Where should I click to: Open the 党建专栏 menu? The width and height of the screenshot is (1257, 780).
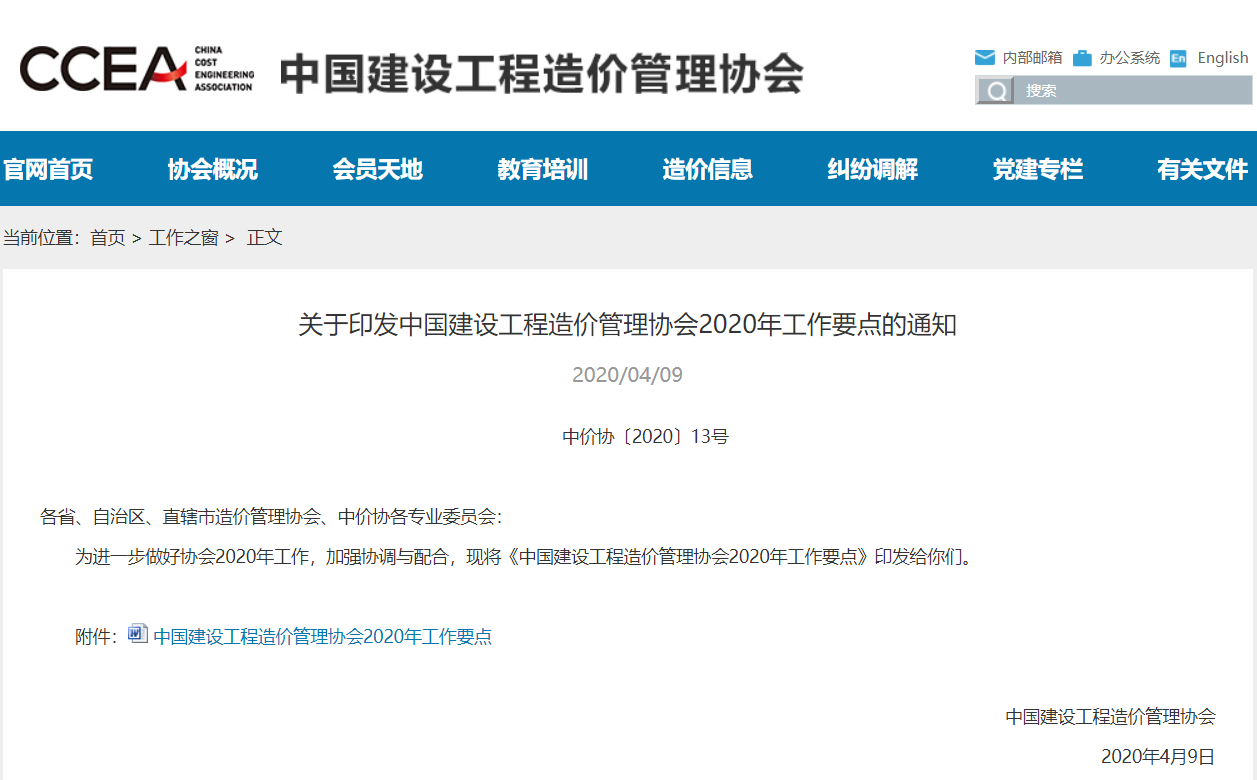coord(1037,169)
